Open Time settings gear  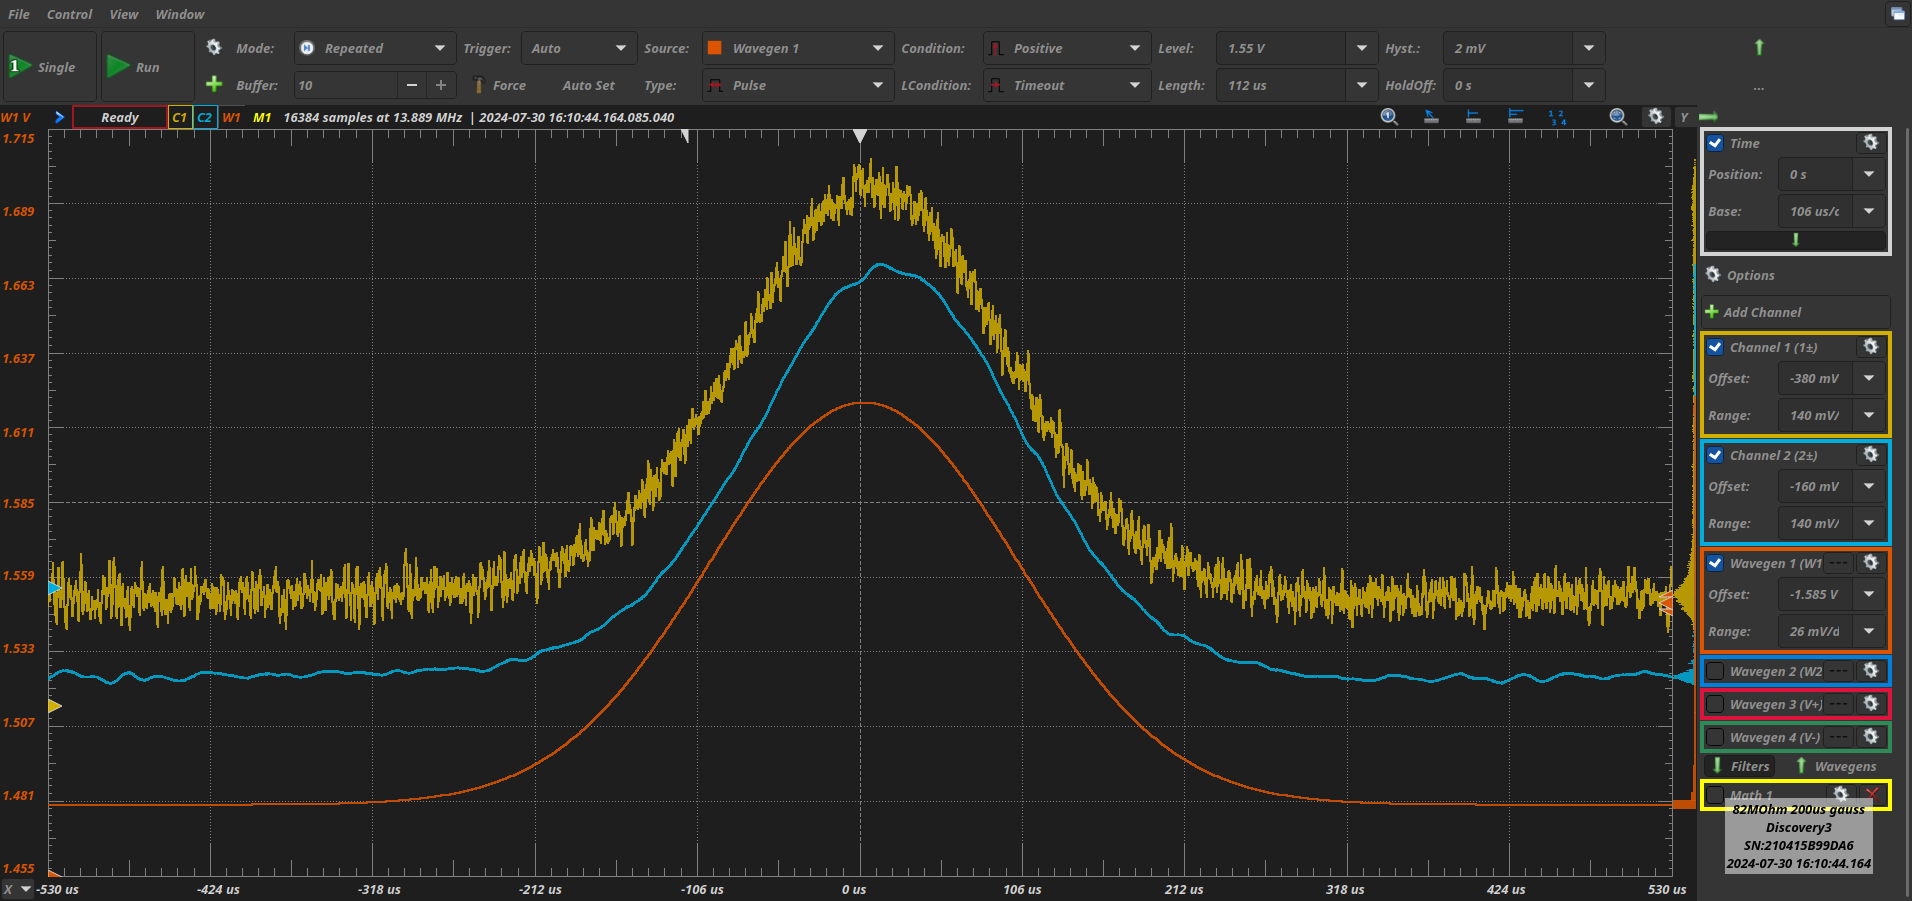pos(1871,143)
